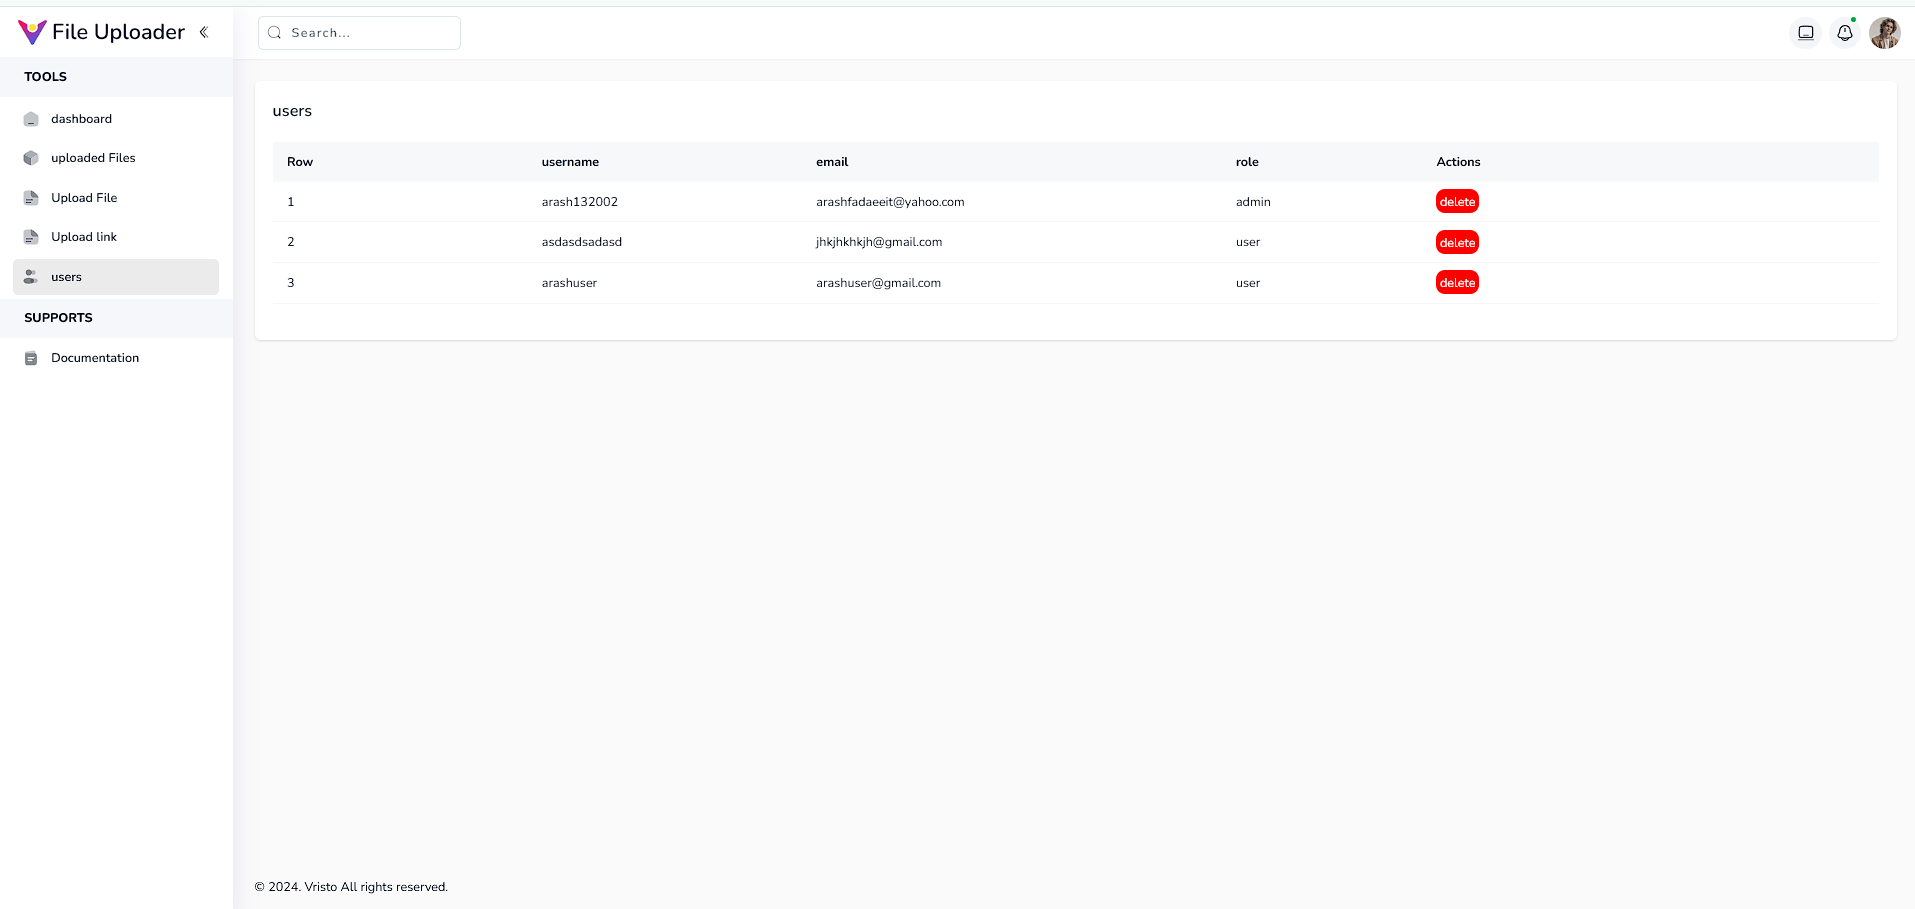Open Upload File menu item
This screenshot has height=909, width=1915.
pyautogui.click(x=116, y=198)
